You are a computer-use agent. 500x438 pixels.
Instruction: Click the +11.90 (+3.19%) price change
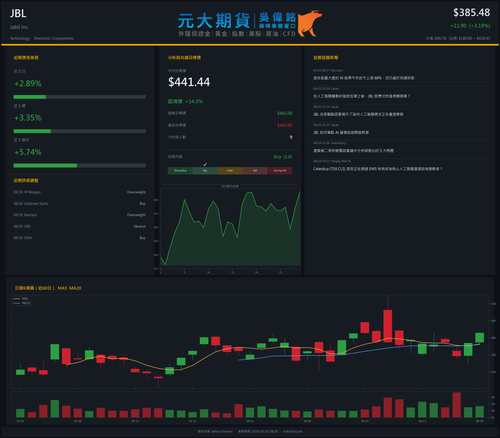pos(470,26)
